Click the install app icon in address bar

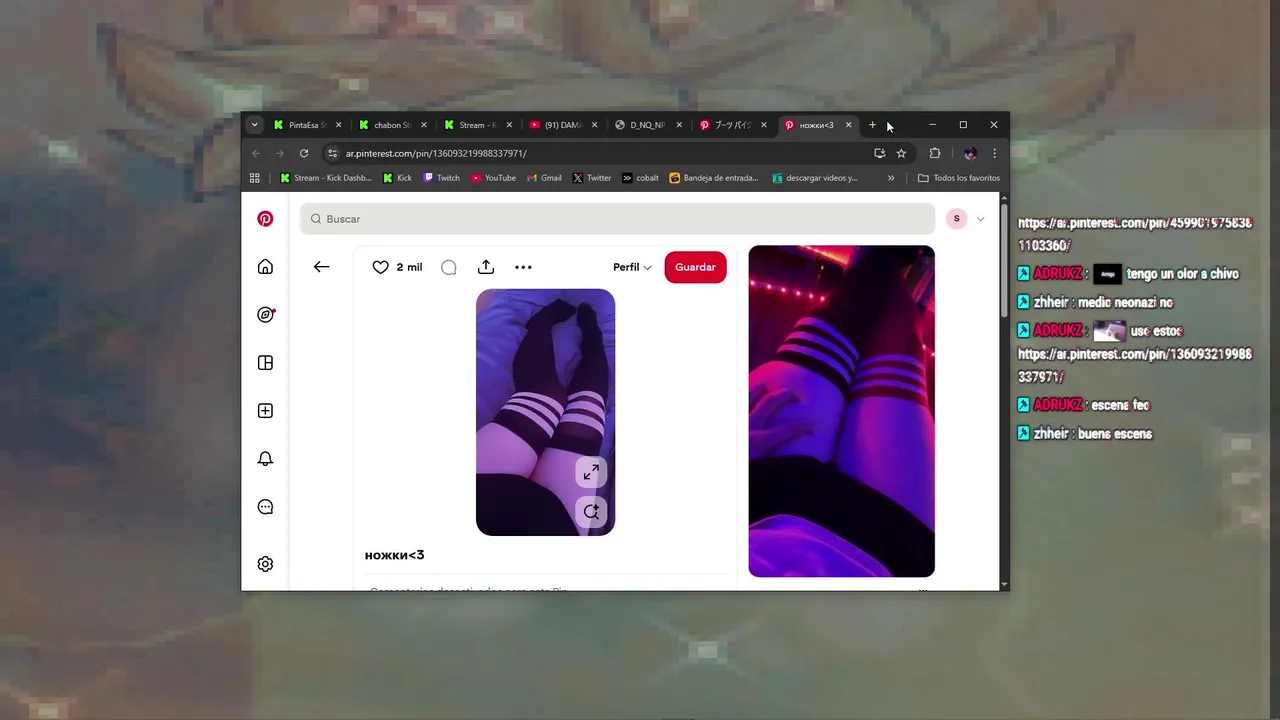(879, 153)
